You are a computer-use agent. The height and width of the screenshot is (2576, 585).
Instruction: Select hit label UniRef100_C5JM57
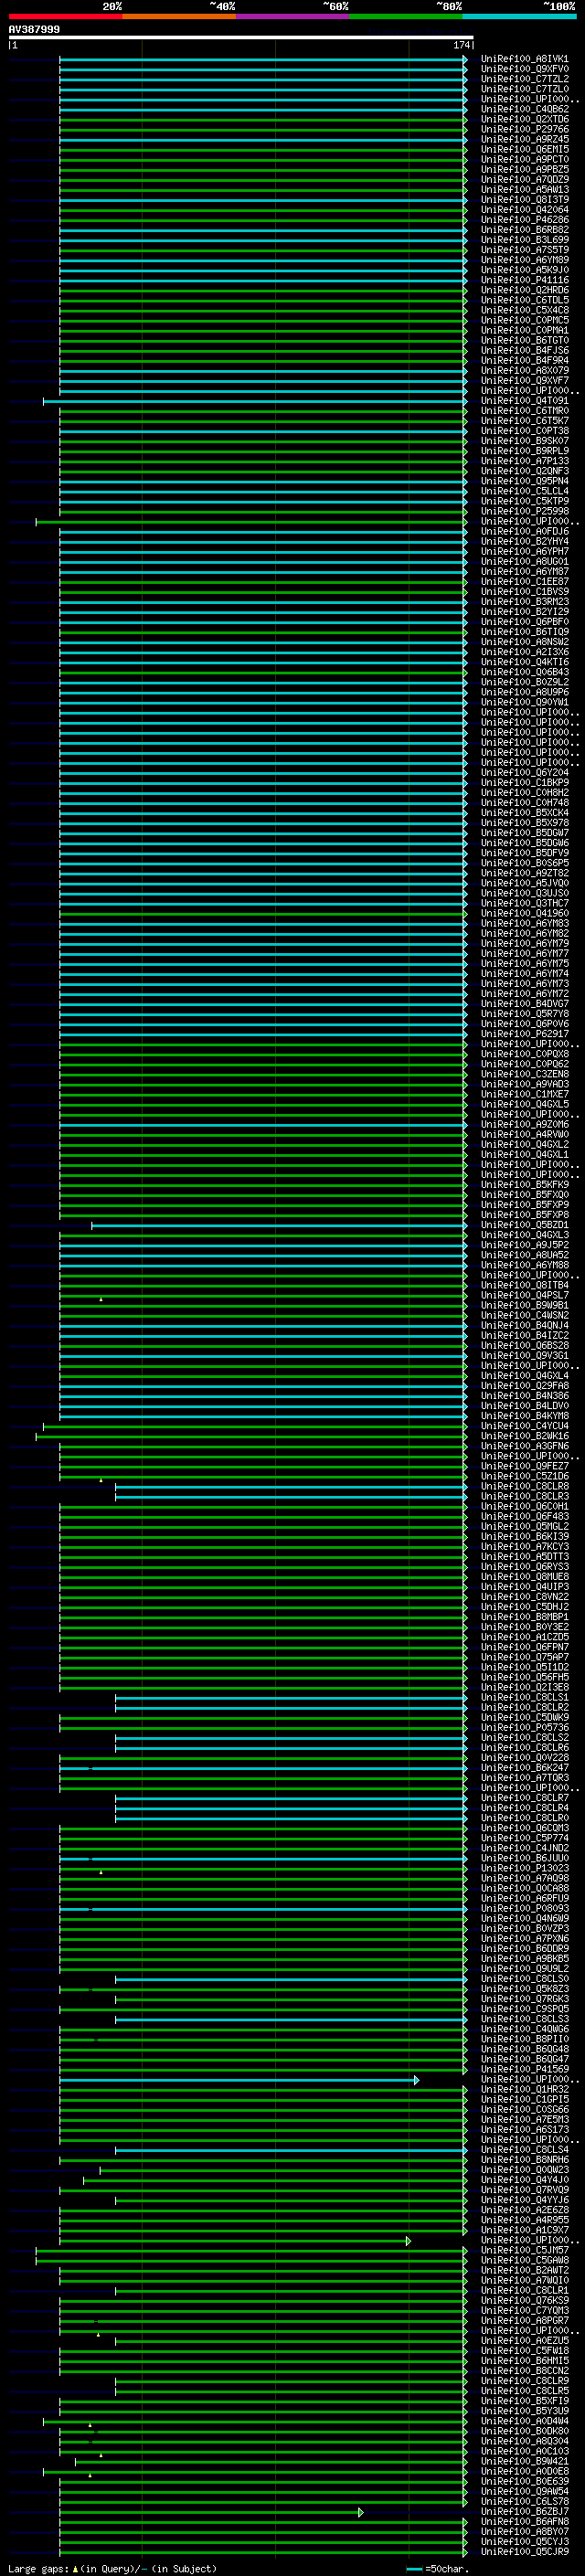click(x=525, y=2250)
